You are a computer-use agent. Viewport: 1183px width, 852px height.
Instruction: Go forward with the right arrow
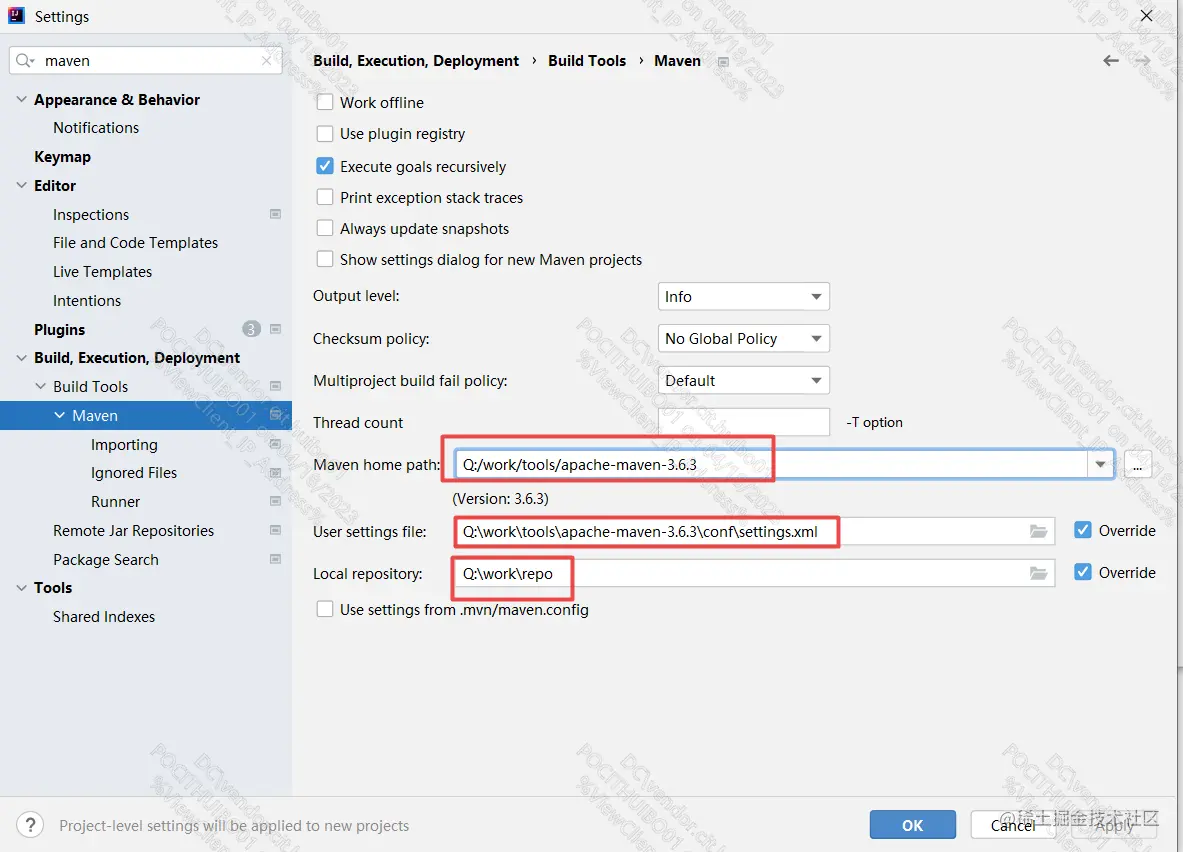[x=1143, y=60]
